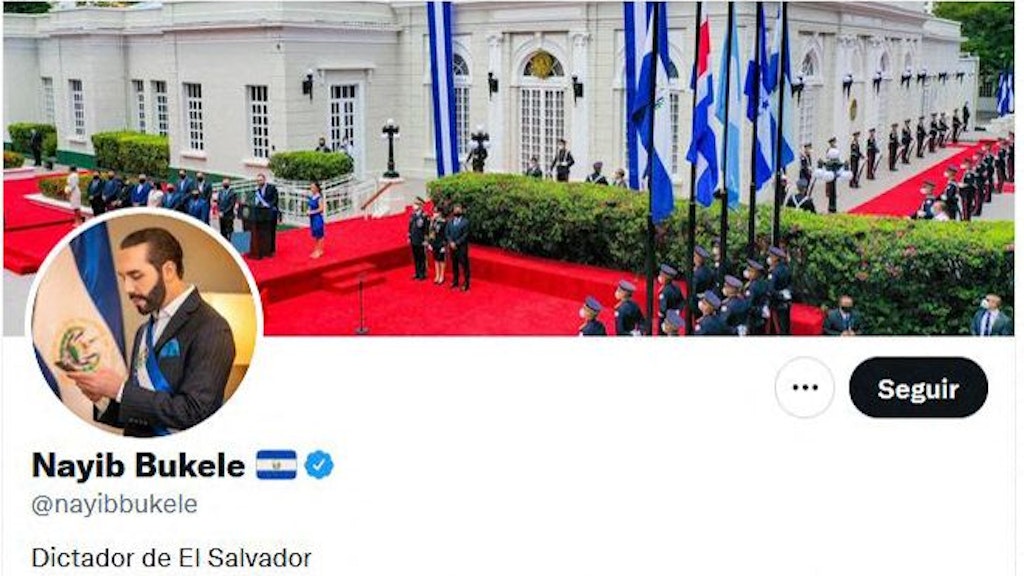
Task: Click the red carpet steps in header
Action: (351, 276)
